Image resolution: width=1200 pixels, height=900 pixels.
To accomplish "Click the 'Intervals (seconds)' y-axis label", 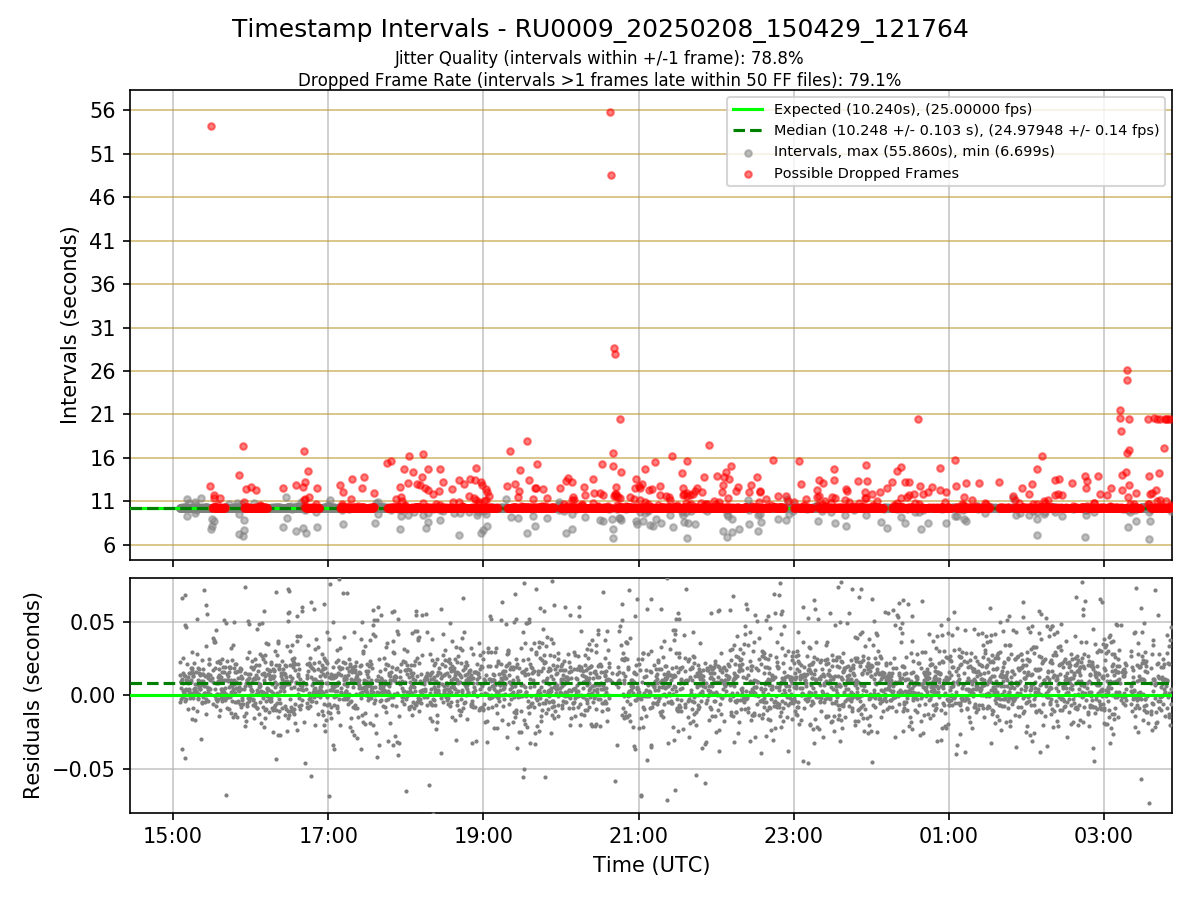I will pyautogui.click(x=70, y=325).
